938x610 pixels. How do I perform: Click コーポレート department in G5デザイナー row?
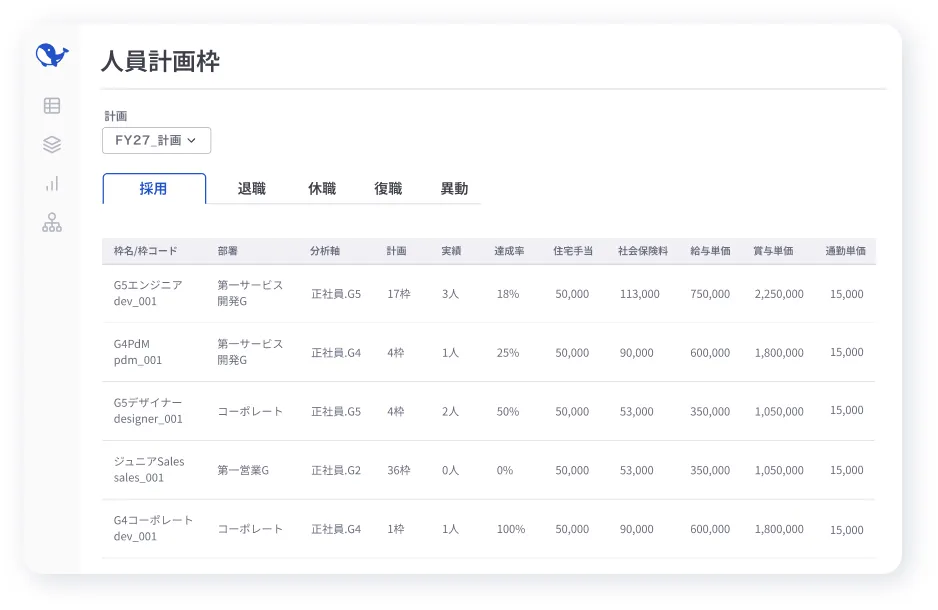(x=250, y=411)
